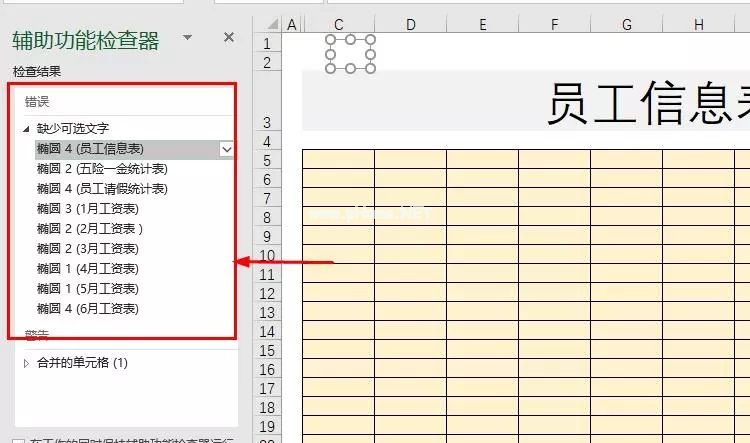Click 椭圆 2 (2月工资表) error entry

(x=88, y=229)
